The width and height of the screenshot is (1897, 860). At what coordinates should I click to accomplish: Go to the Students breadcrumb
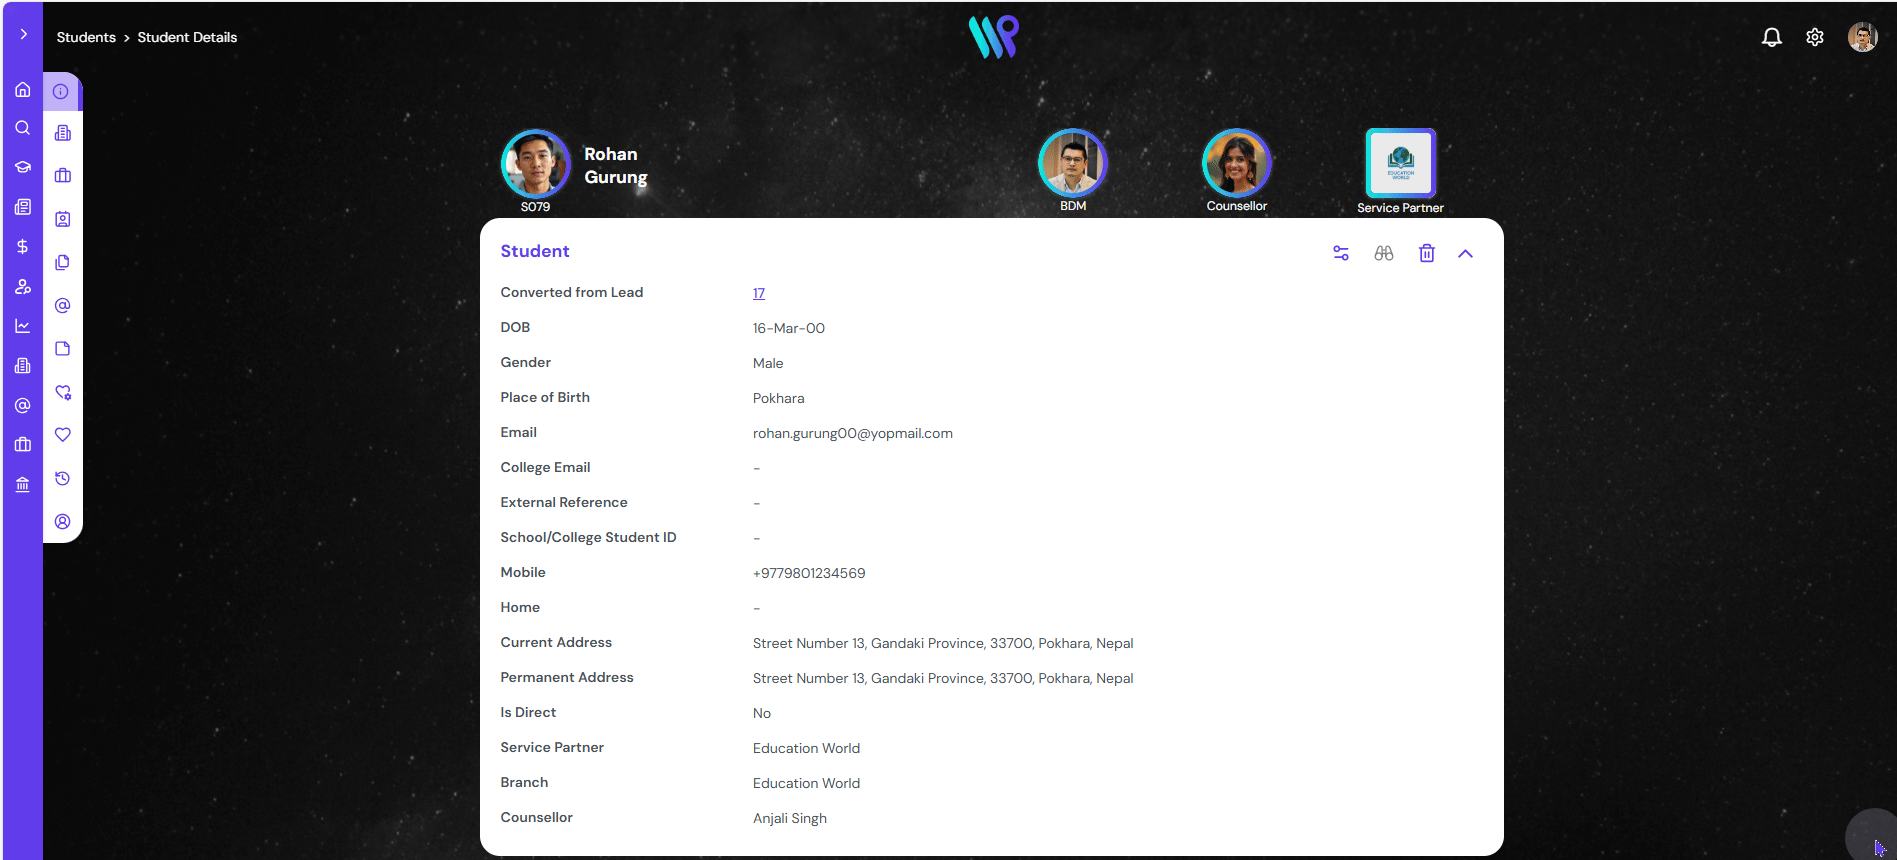[86, 37]
